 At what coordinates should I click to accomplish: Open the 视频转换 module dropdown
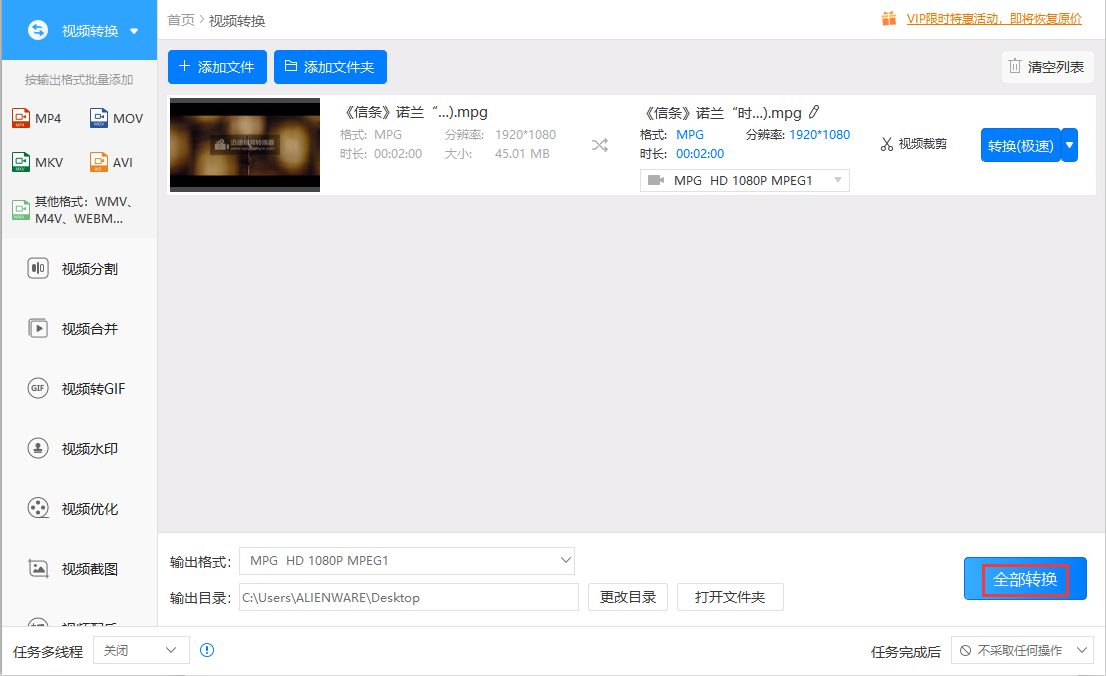click(x=134, y=31)
